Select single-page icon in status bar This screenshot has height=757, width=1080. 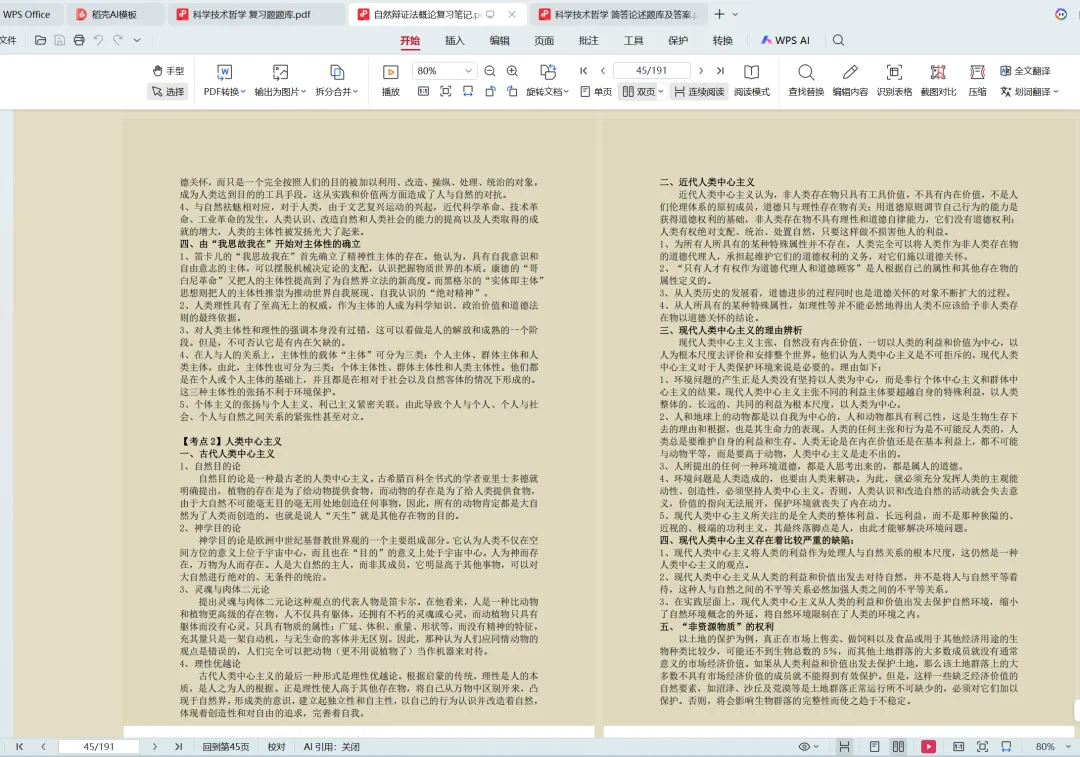click(874, 747)
